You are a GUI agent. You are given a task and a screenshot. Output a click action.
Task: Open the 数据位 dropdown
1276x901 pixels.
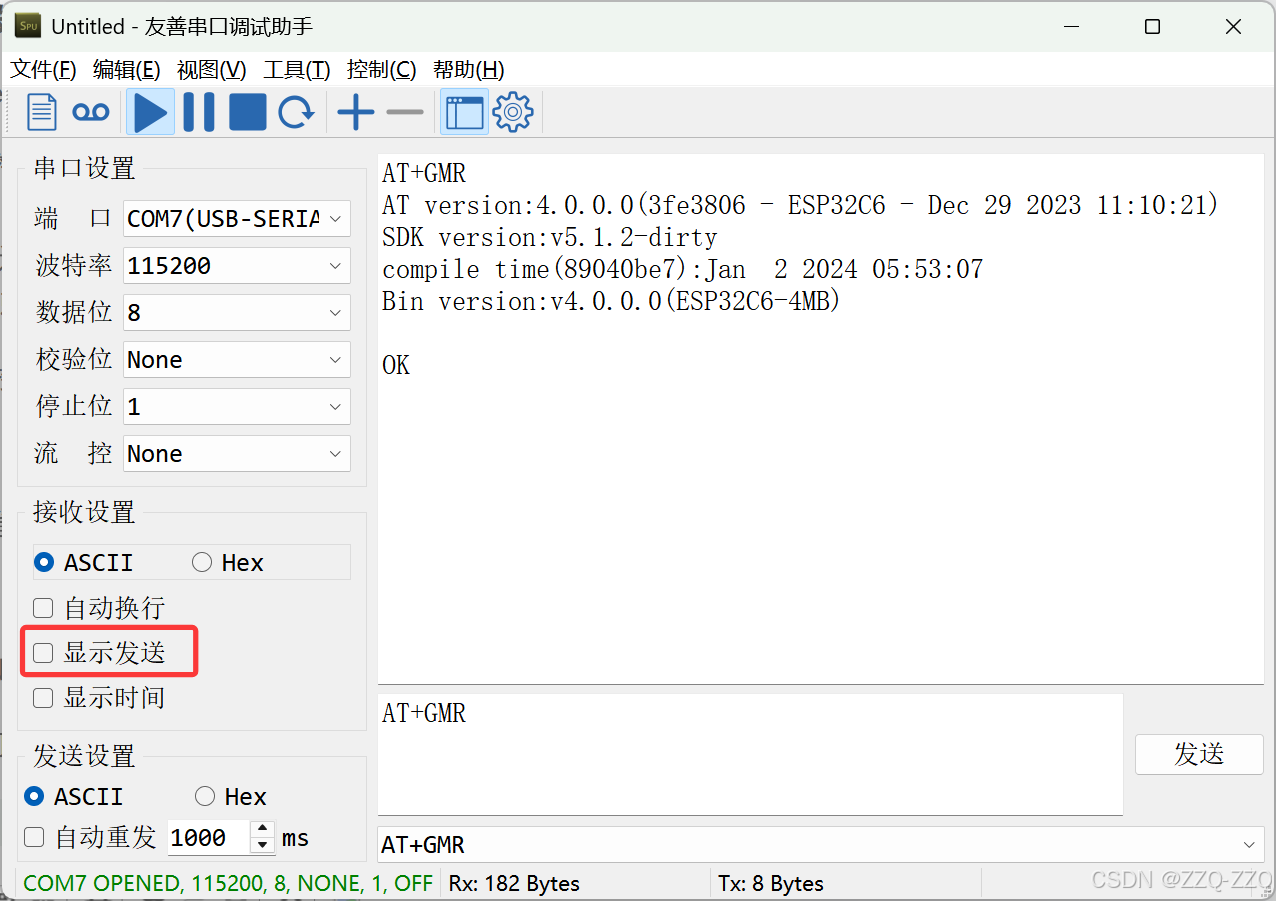coord(237,313)
